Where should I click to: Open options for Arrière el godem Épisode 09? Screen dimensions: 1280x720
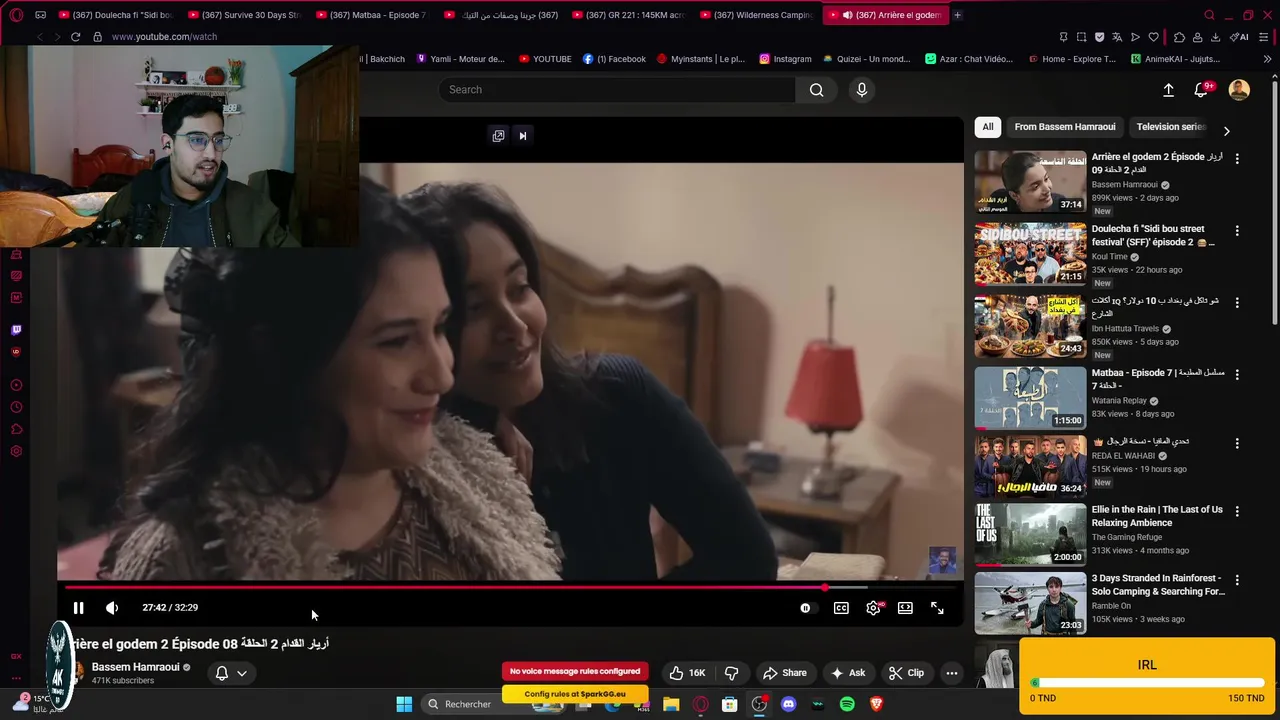coord(1237,159)
